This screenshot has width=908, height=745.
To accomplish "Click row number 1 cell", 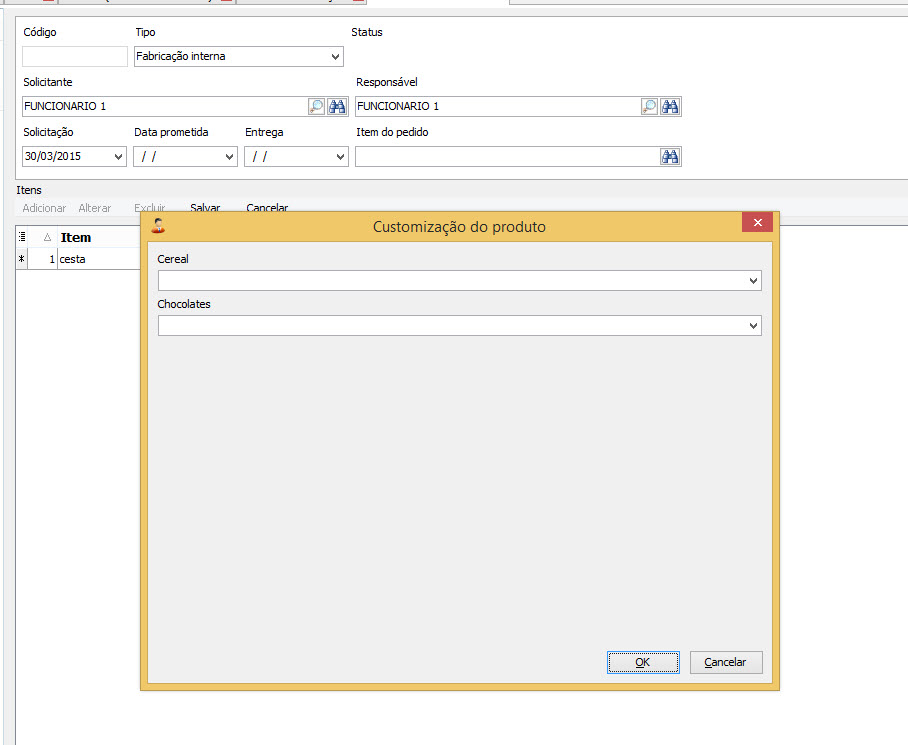I will click(x=42, y=259).
